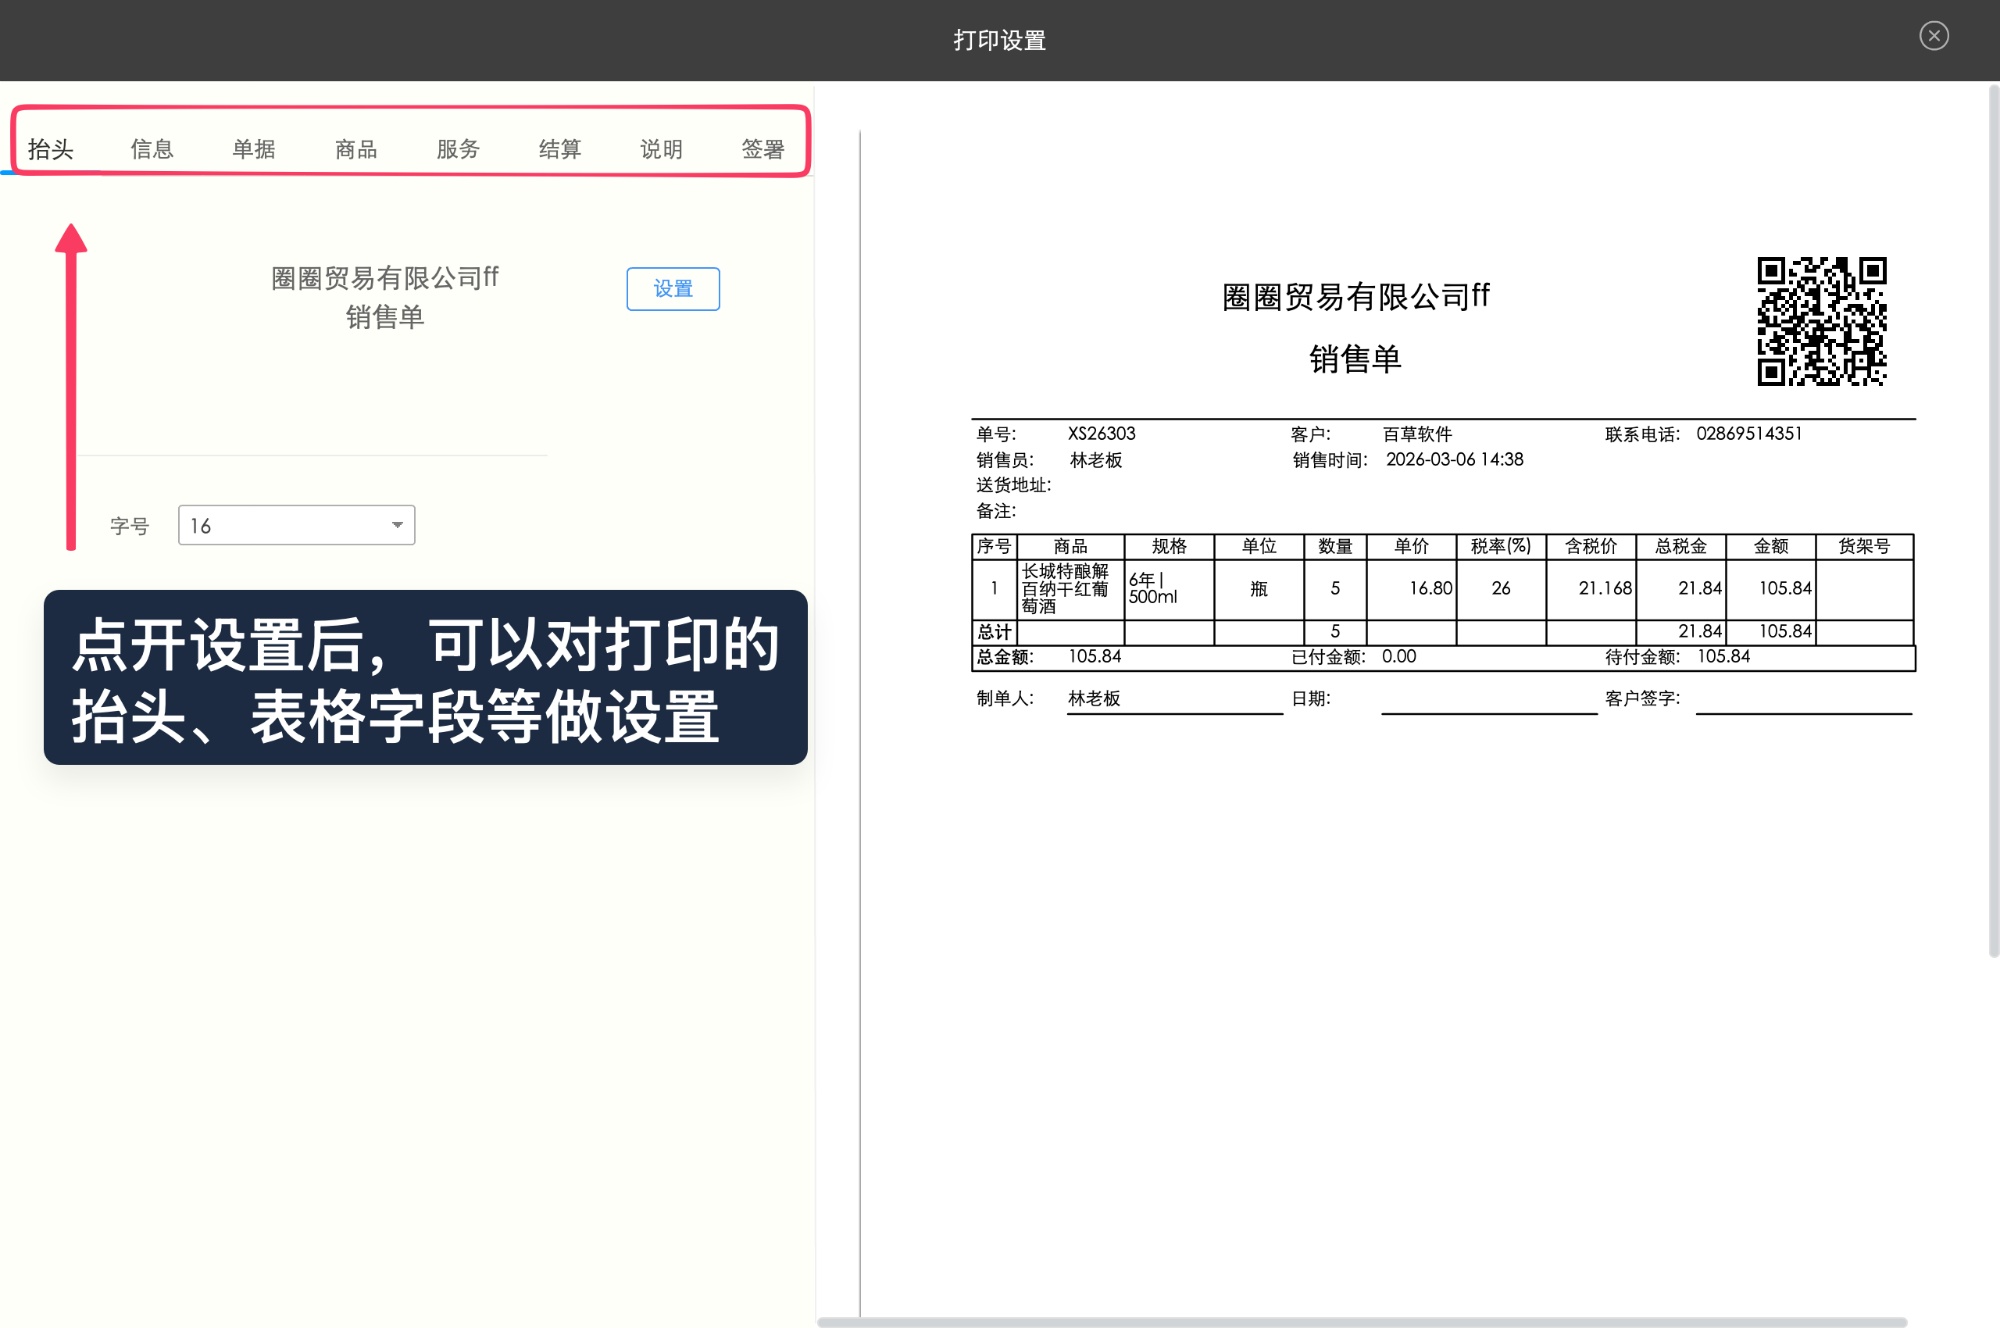Click the dropdown arrow next to 16
The height and width of the screenshot is (1328, 2000).
tap(396, 524)
